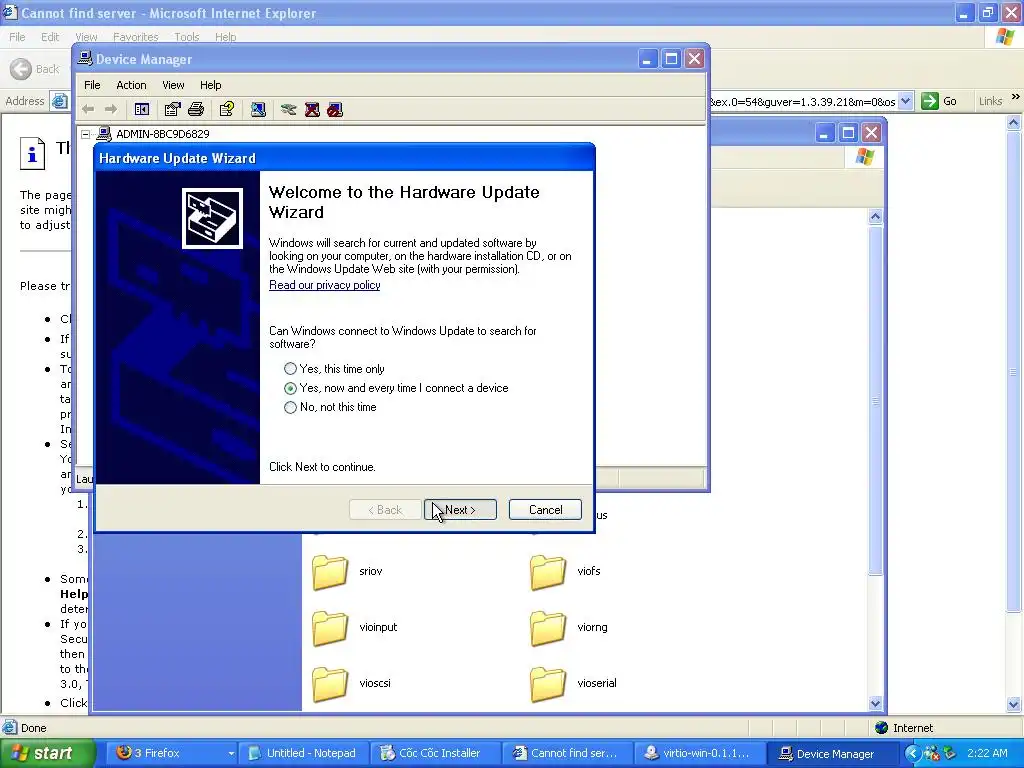Open the sriov folder icon
Screen dimensions: 1024x768
(x=330, y=572)
